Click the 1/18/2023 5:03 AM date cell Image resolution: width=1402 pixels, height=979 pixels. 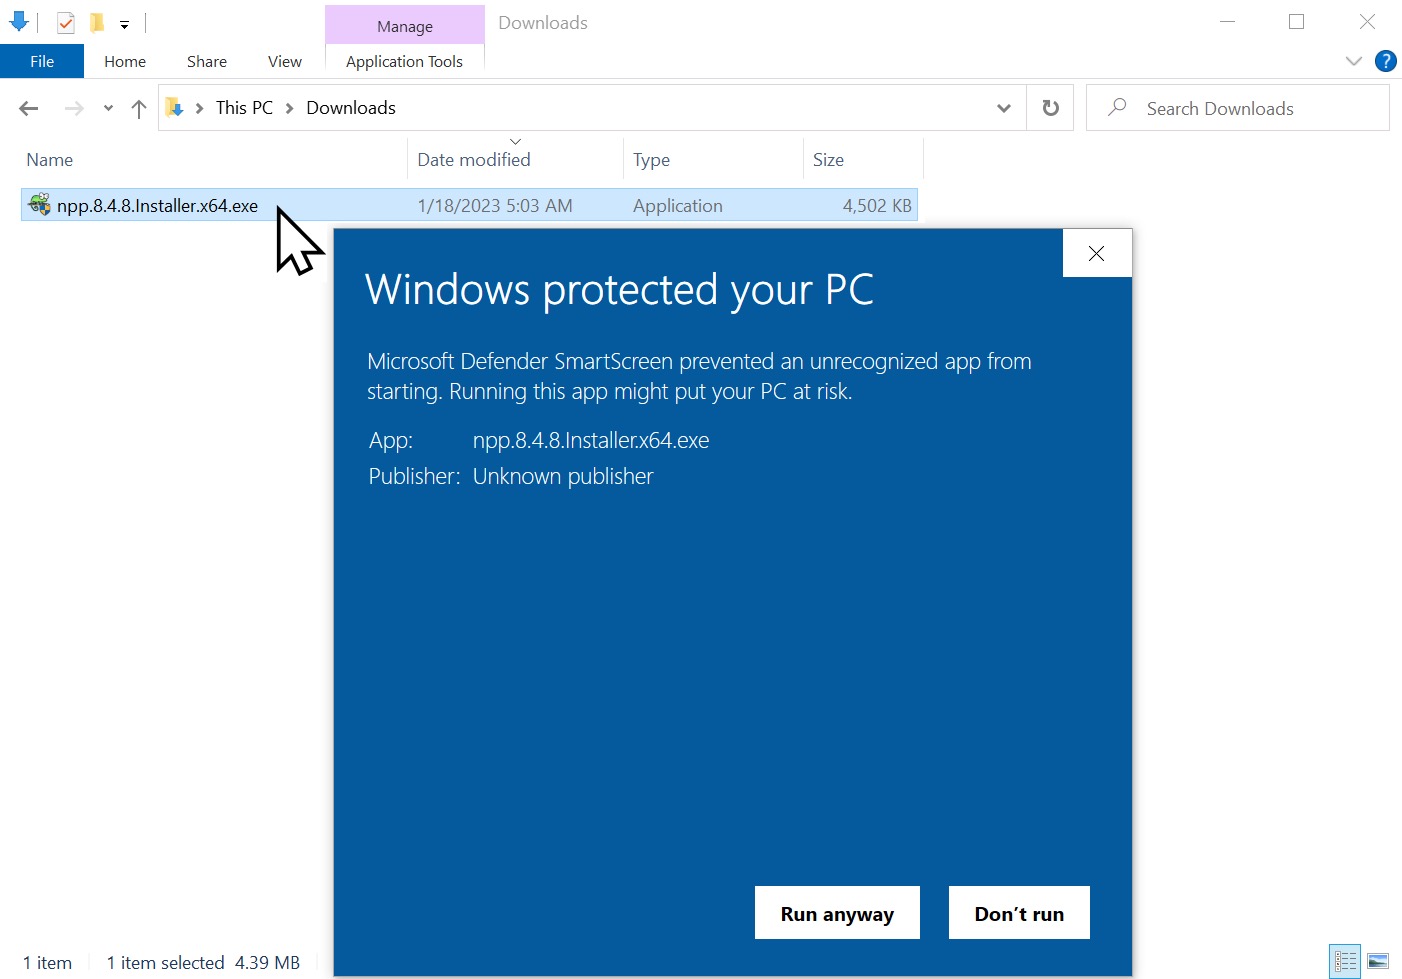(495, 206)
